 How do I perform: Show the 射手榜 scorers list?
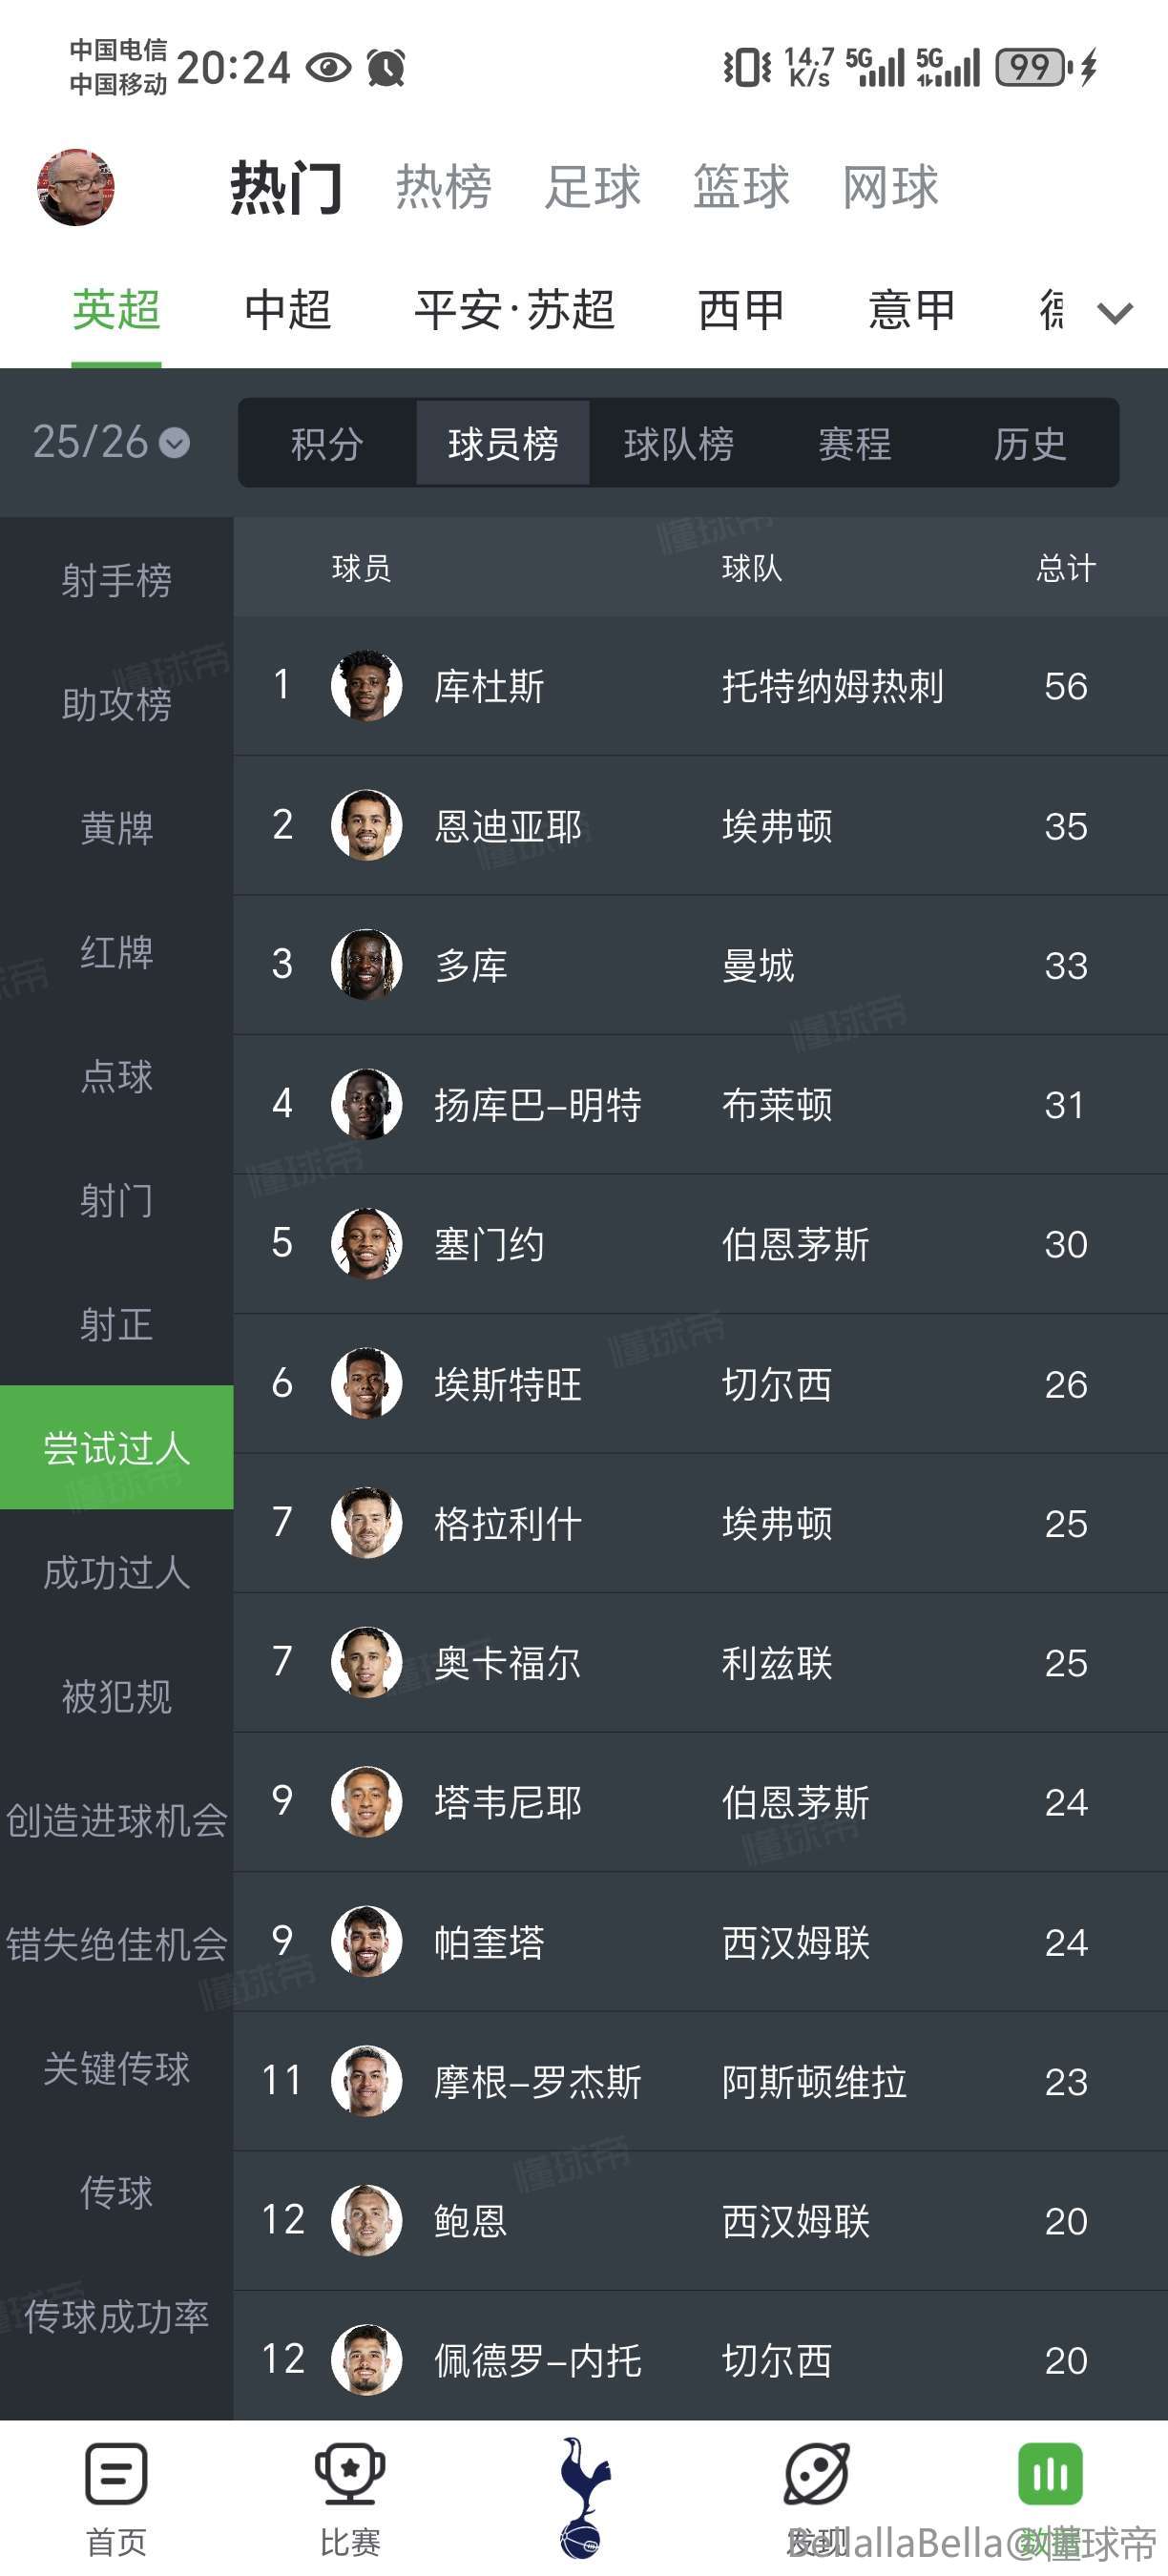click(116, 580)
